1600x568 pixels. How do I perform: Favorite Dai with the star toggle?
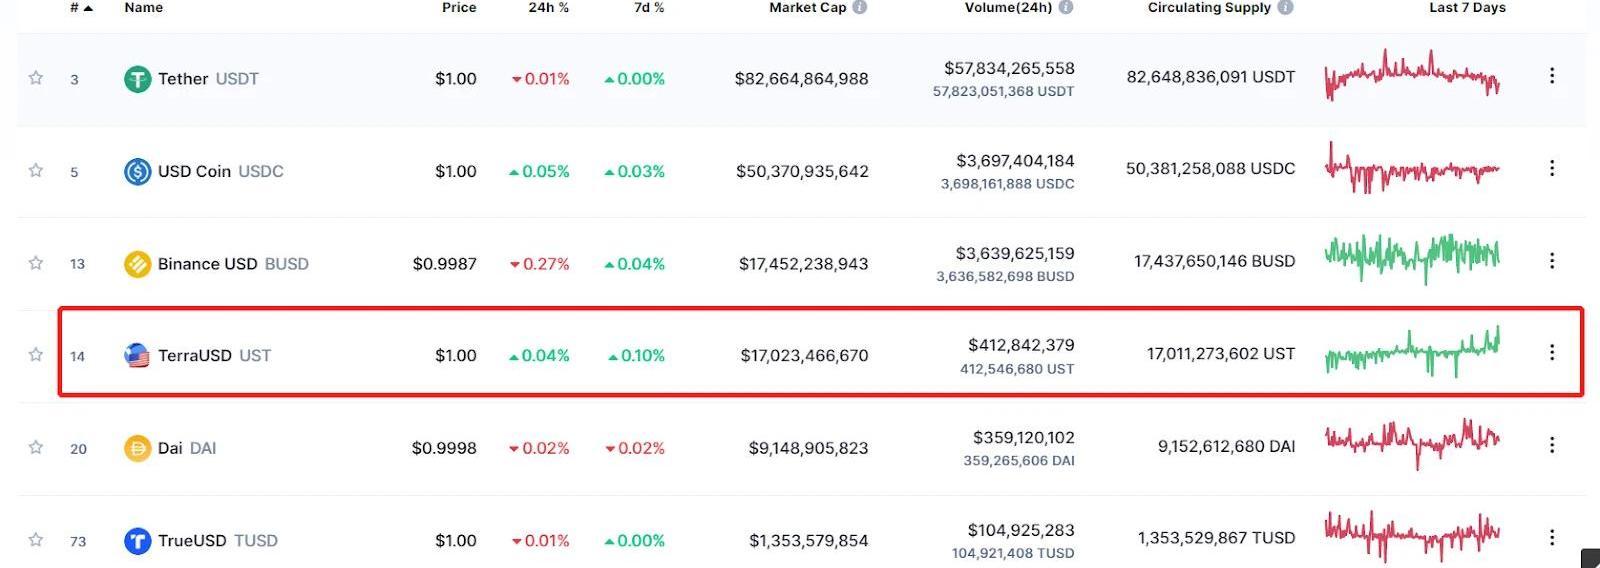tap(36, 447)
